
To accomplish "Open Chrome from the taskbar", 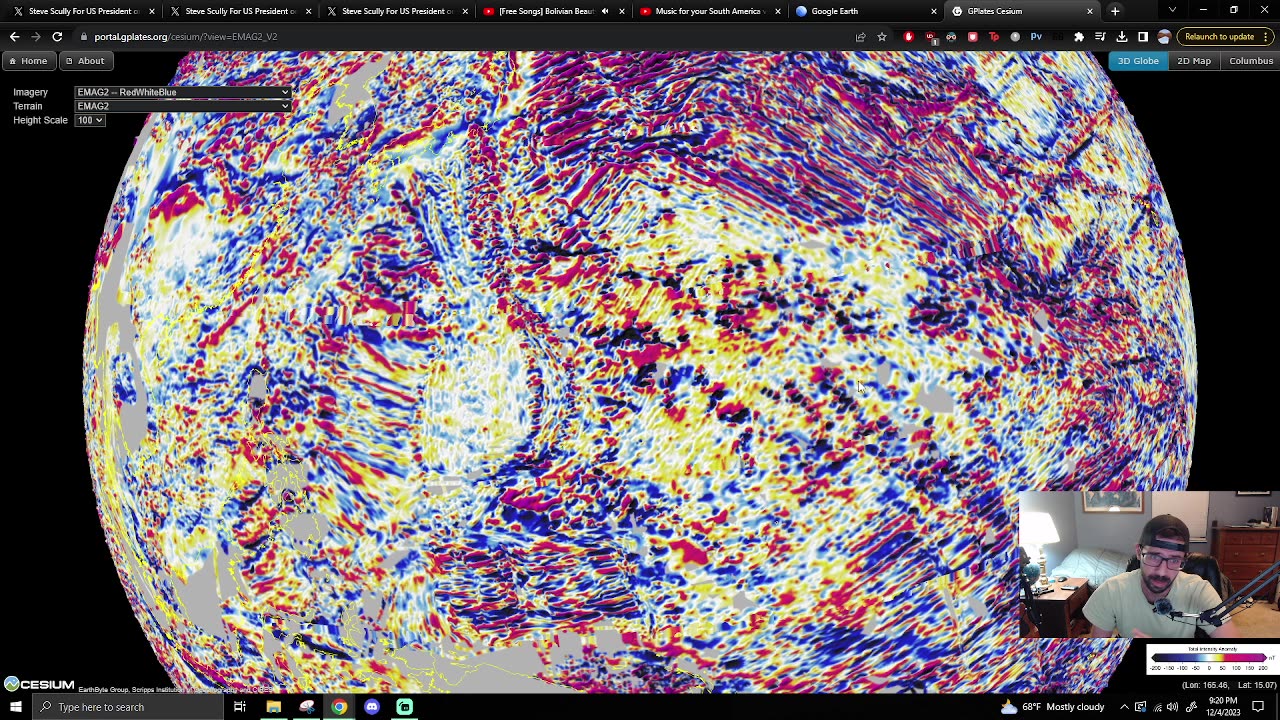I will coord(339,707).
